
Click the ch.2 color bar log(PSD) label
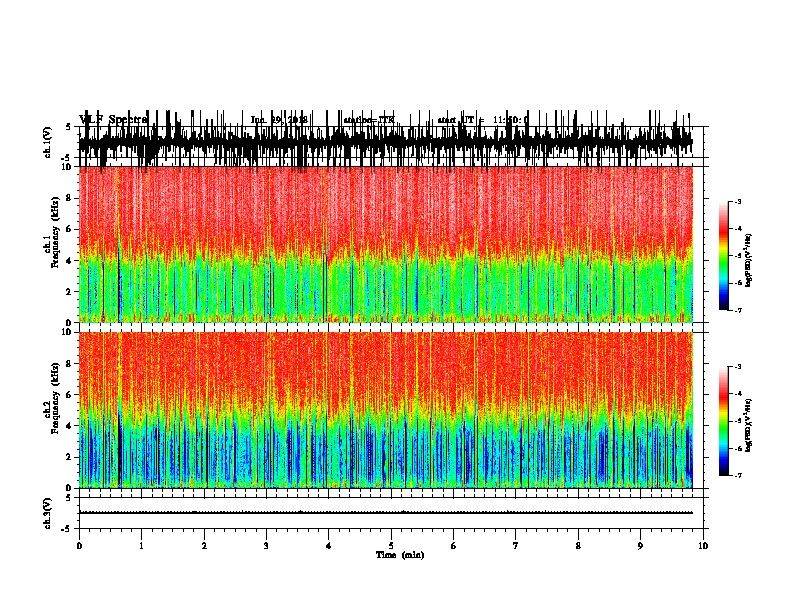[x=749, y=425]
